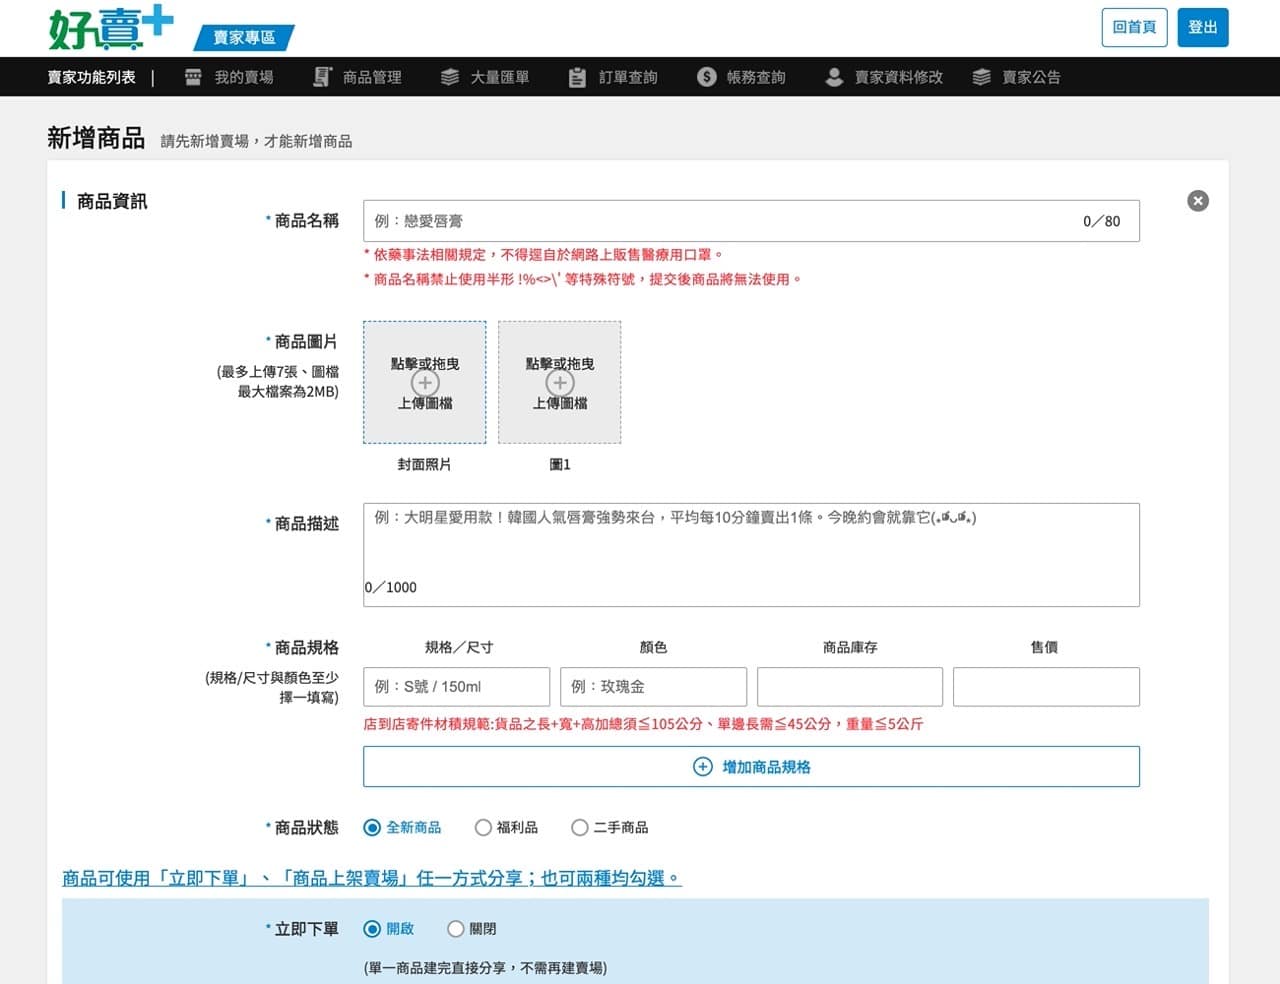This screenshot has height=984, width=1280.
Task: Click the 登出 button
Action: [x=1203, y=27]
